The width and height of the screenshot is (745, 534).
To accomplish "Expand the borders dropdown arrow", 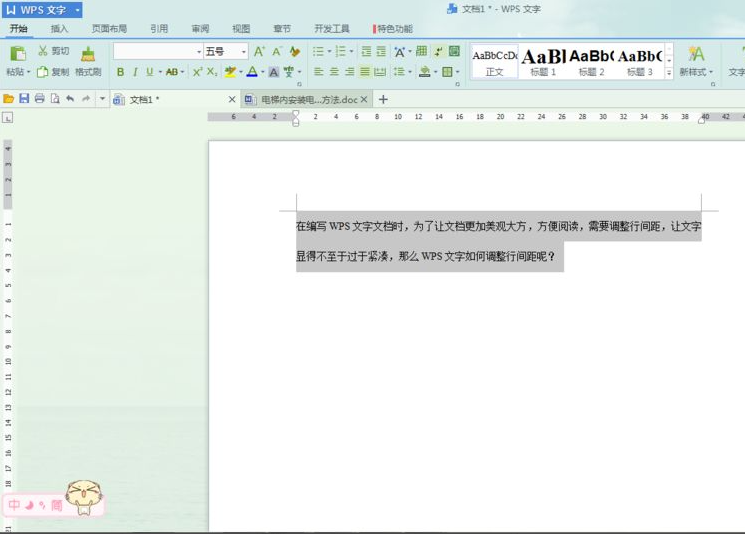I will coord(458,72).
